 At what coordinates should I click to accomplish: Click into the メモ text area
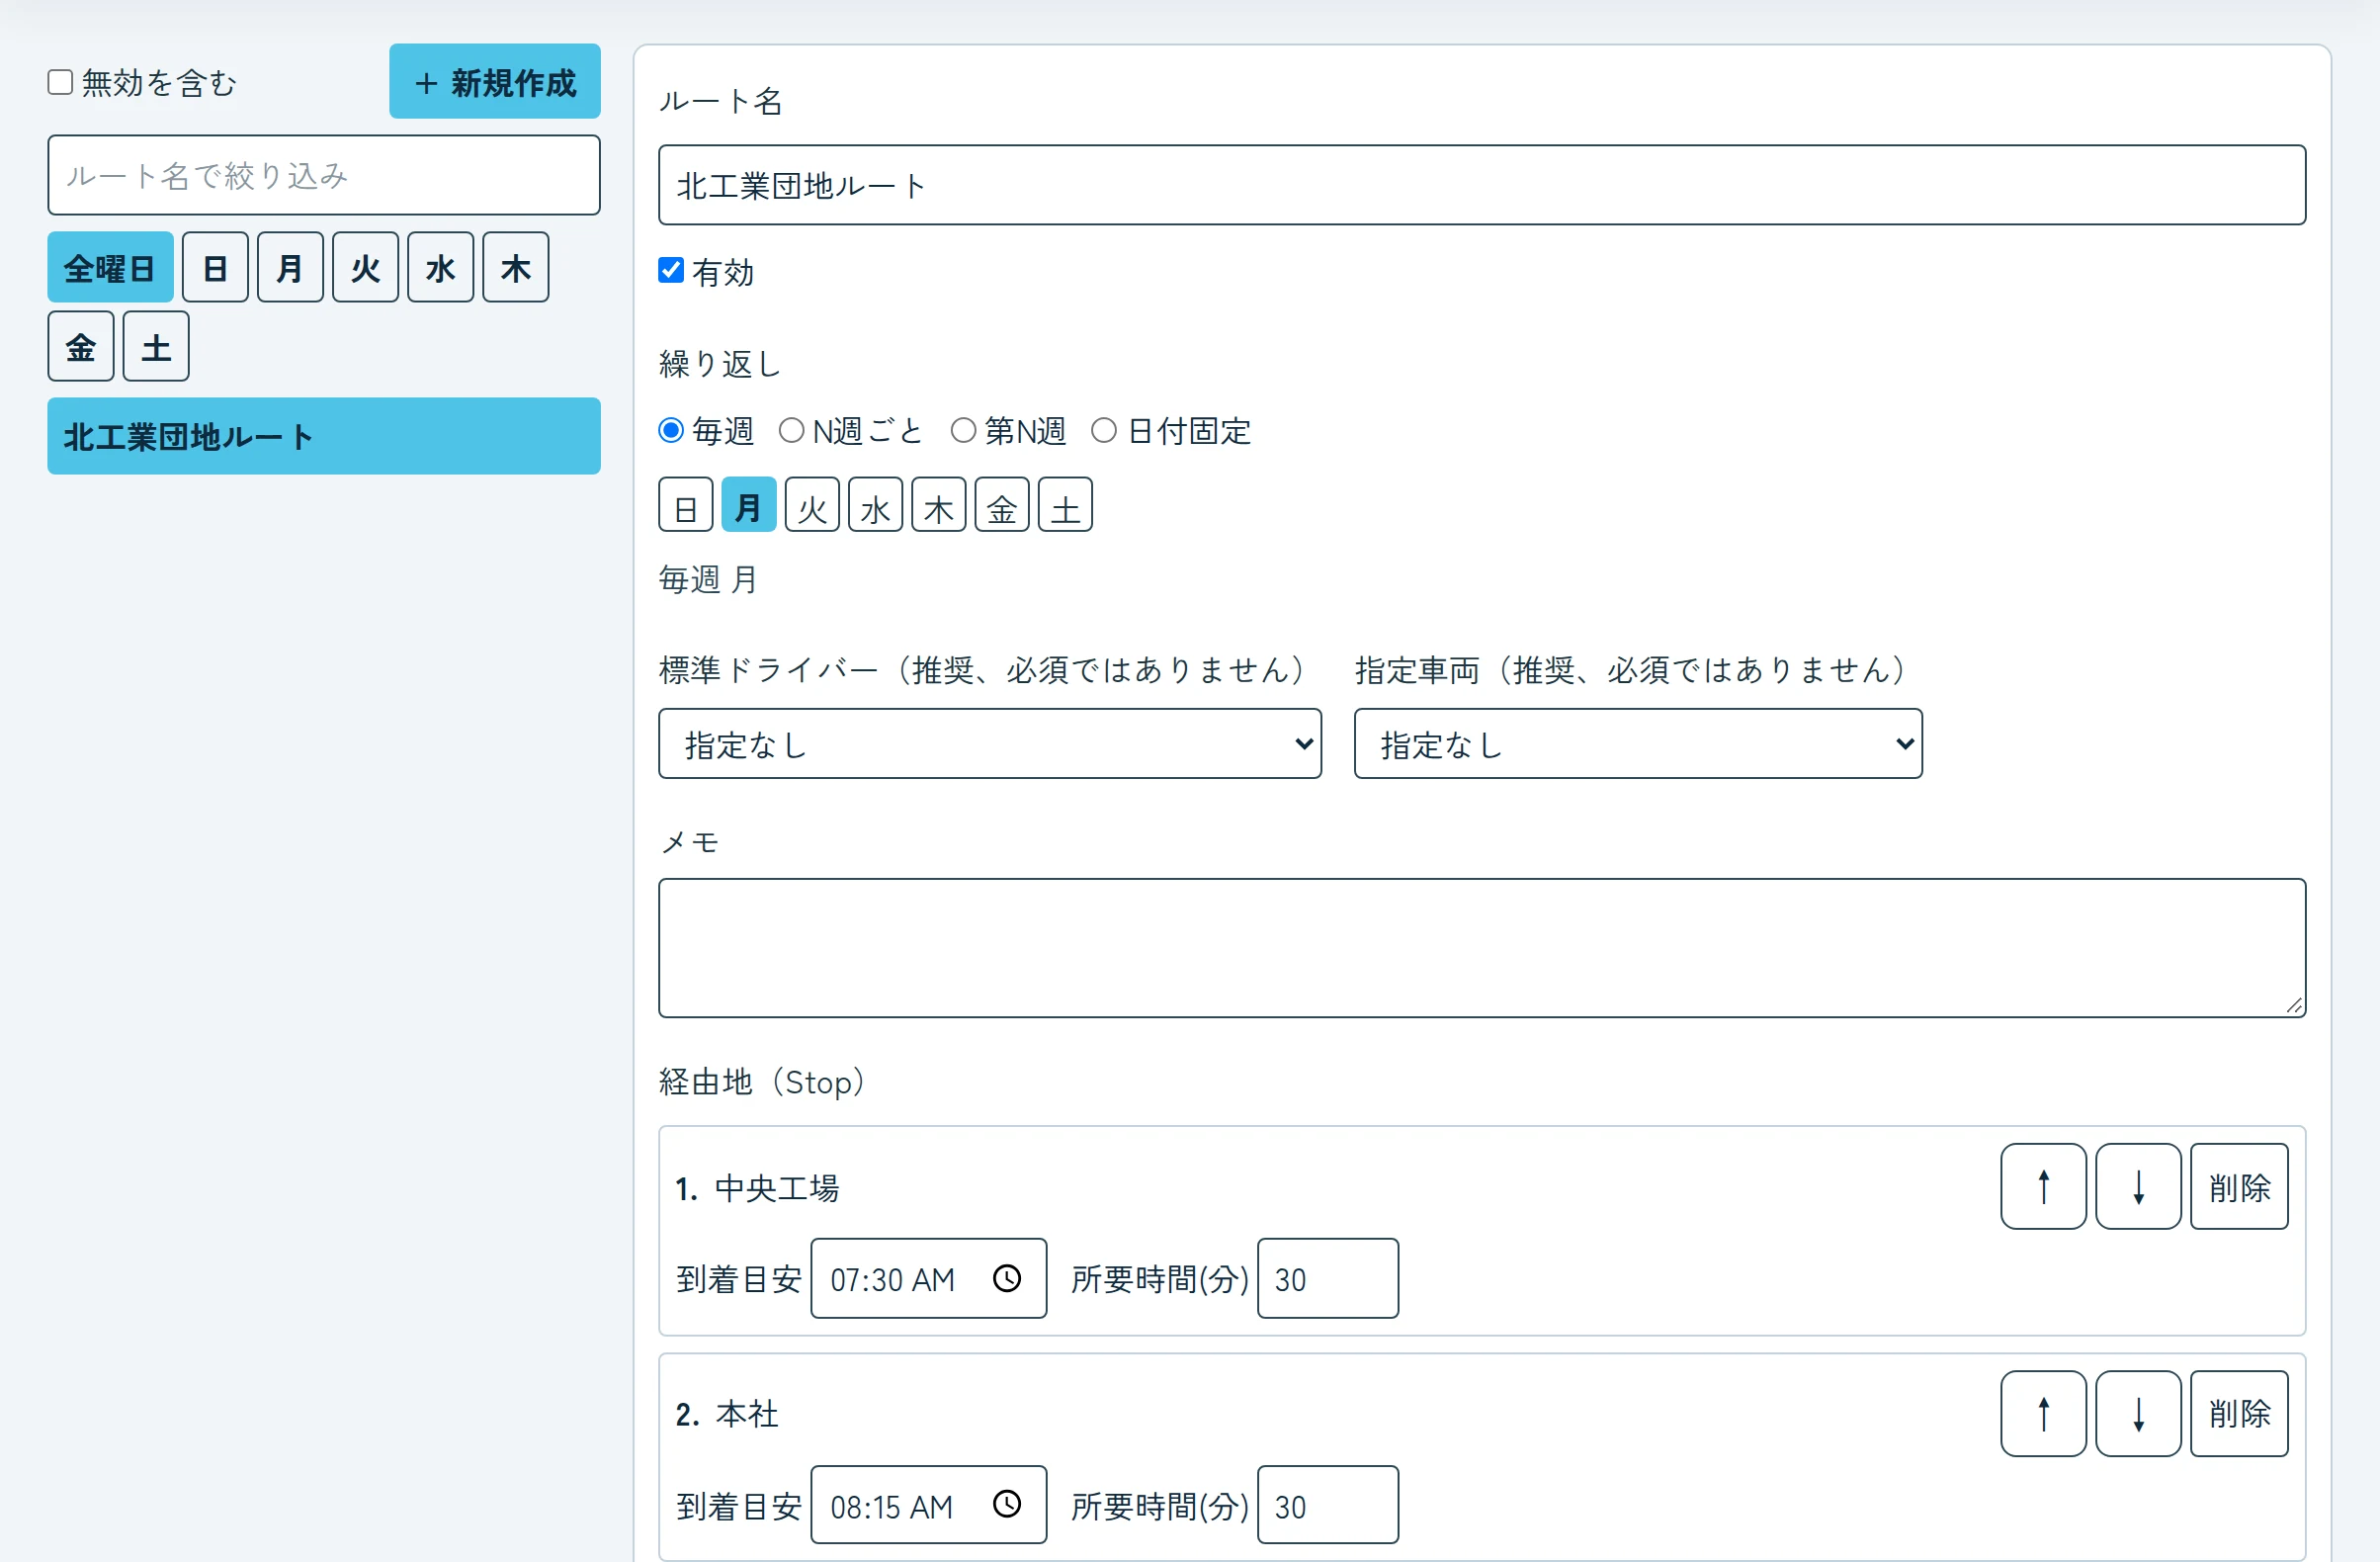pyautogui.click(x=1482, y=948)
